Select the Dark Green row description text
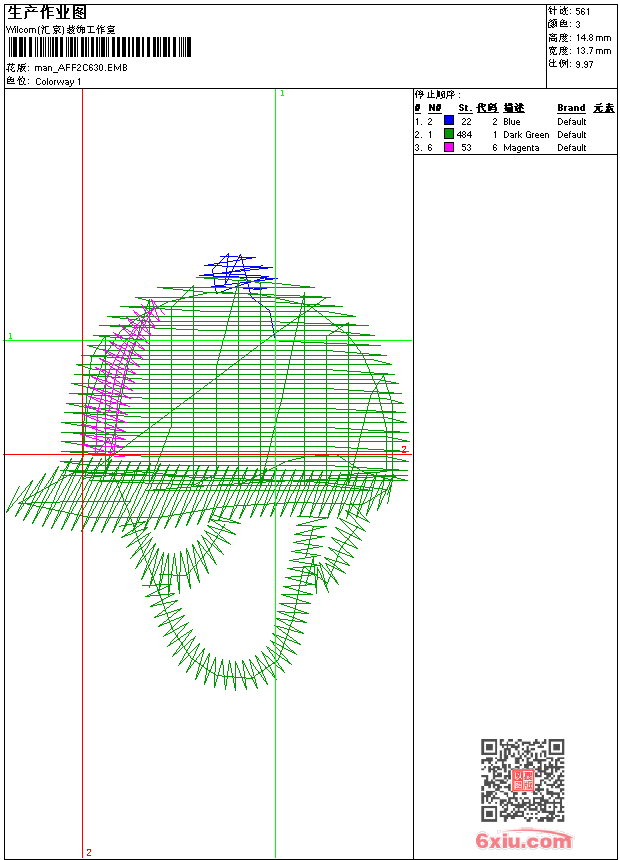This screenshot has width=620, height=860. pyautogui.click(x=526, y=135)
